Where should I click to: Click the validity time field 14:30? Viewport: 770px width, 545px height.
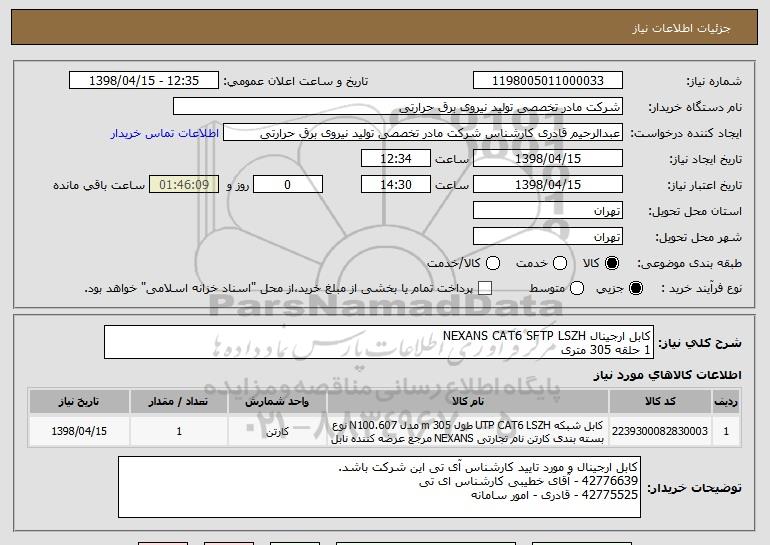point(396,185)
